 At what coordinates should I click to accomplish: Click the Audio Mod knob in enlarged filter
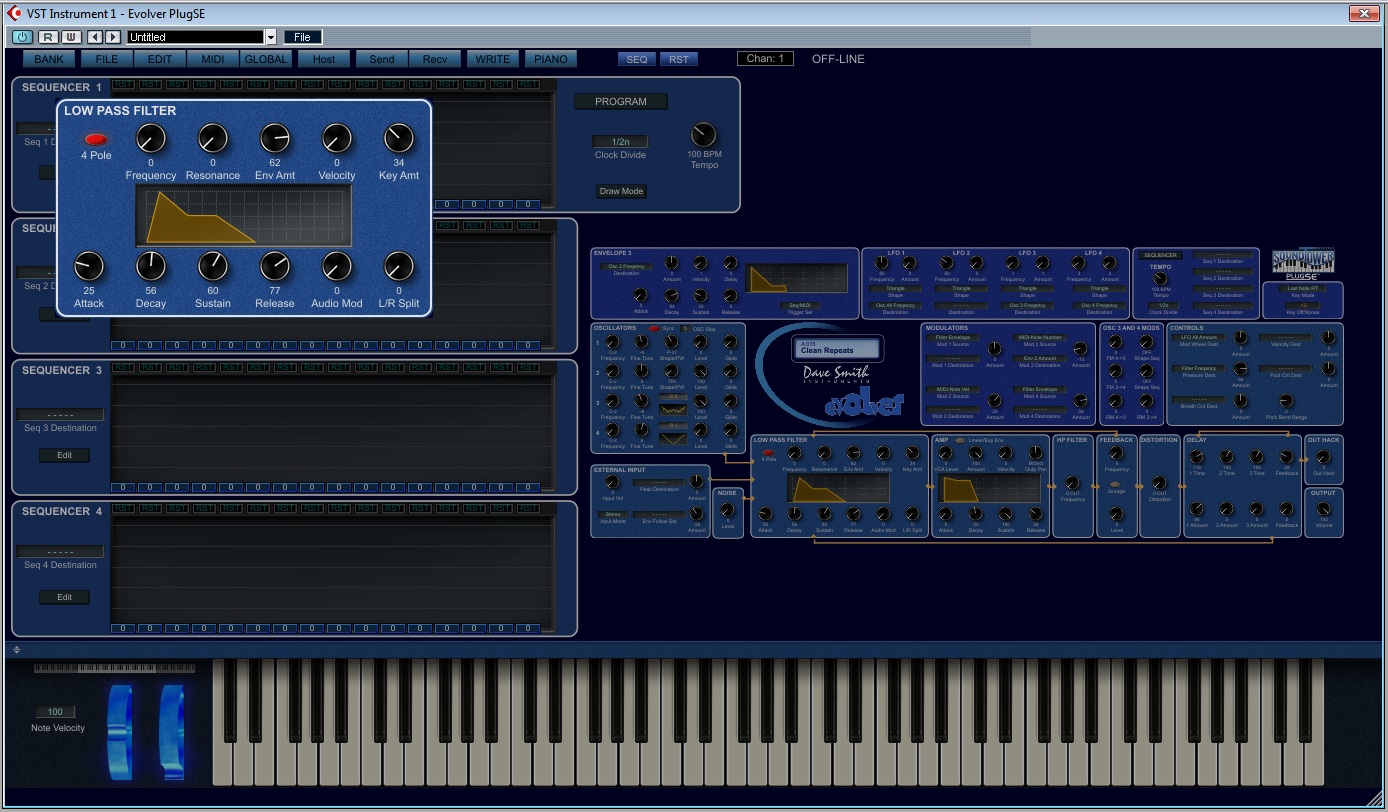(x=337, y=266)
